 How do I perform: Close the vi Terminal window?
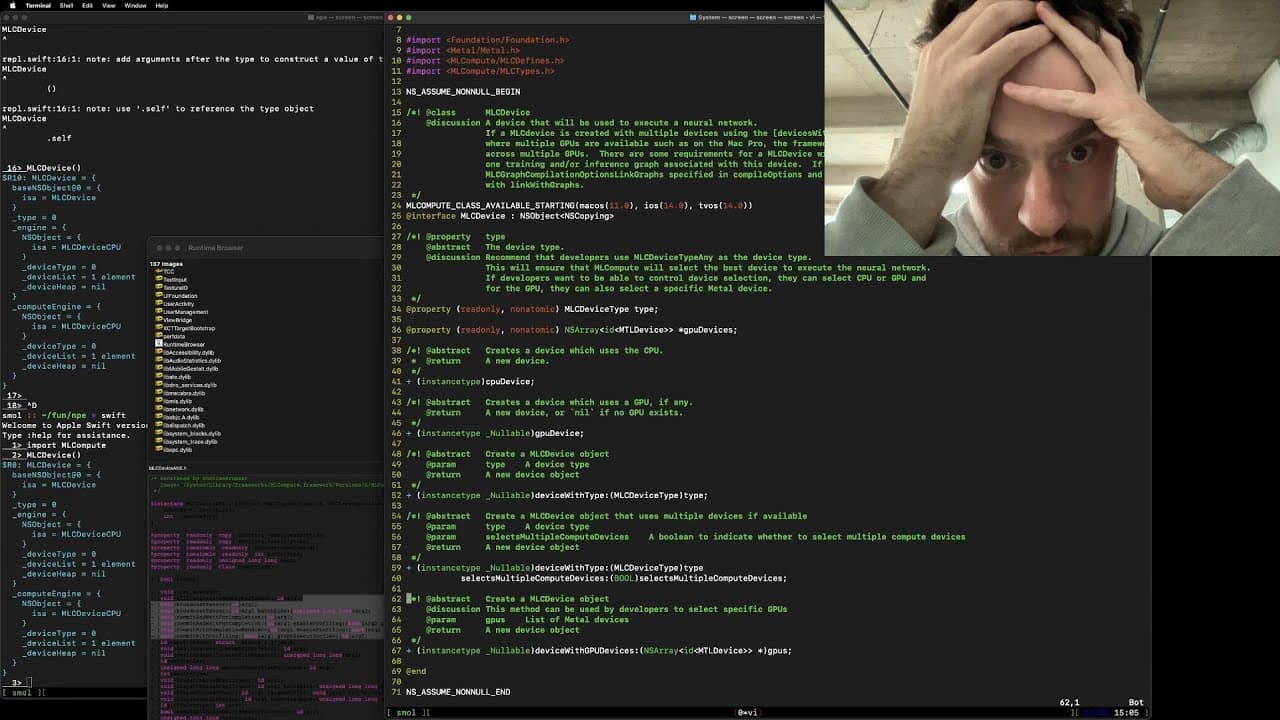(391, 17)
